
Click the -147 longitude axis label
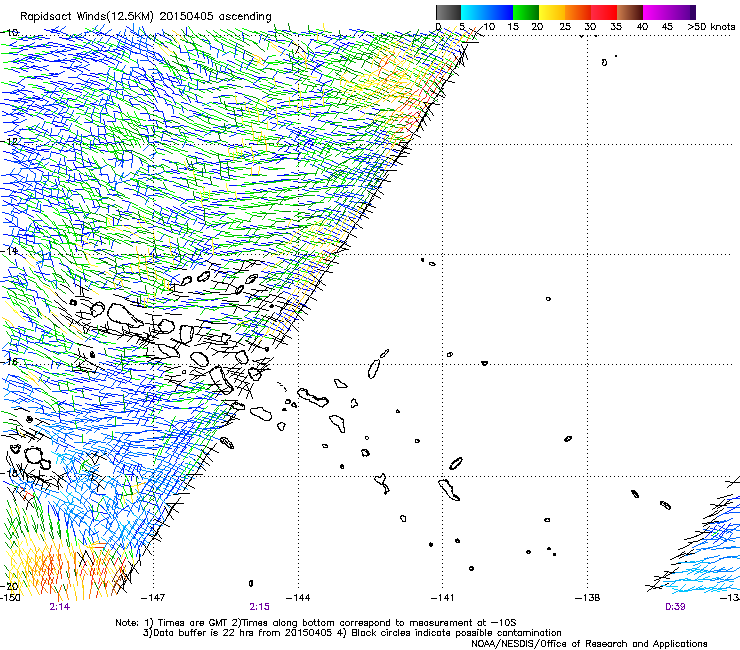[x=153, y=598]
